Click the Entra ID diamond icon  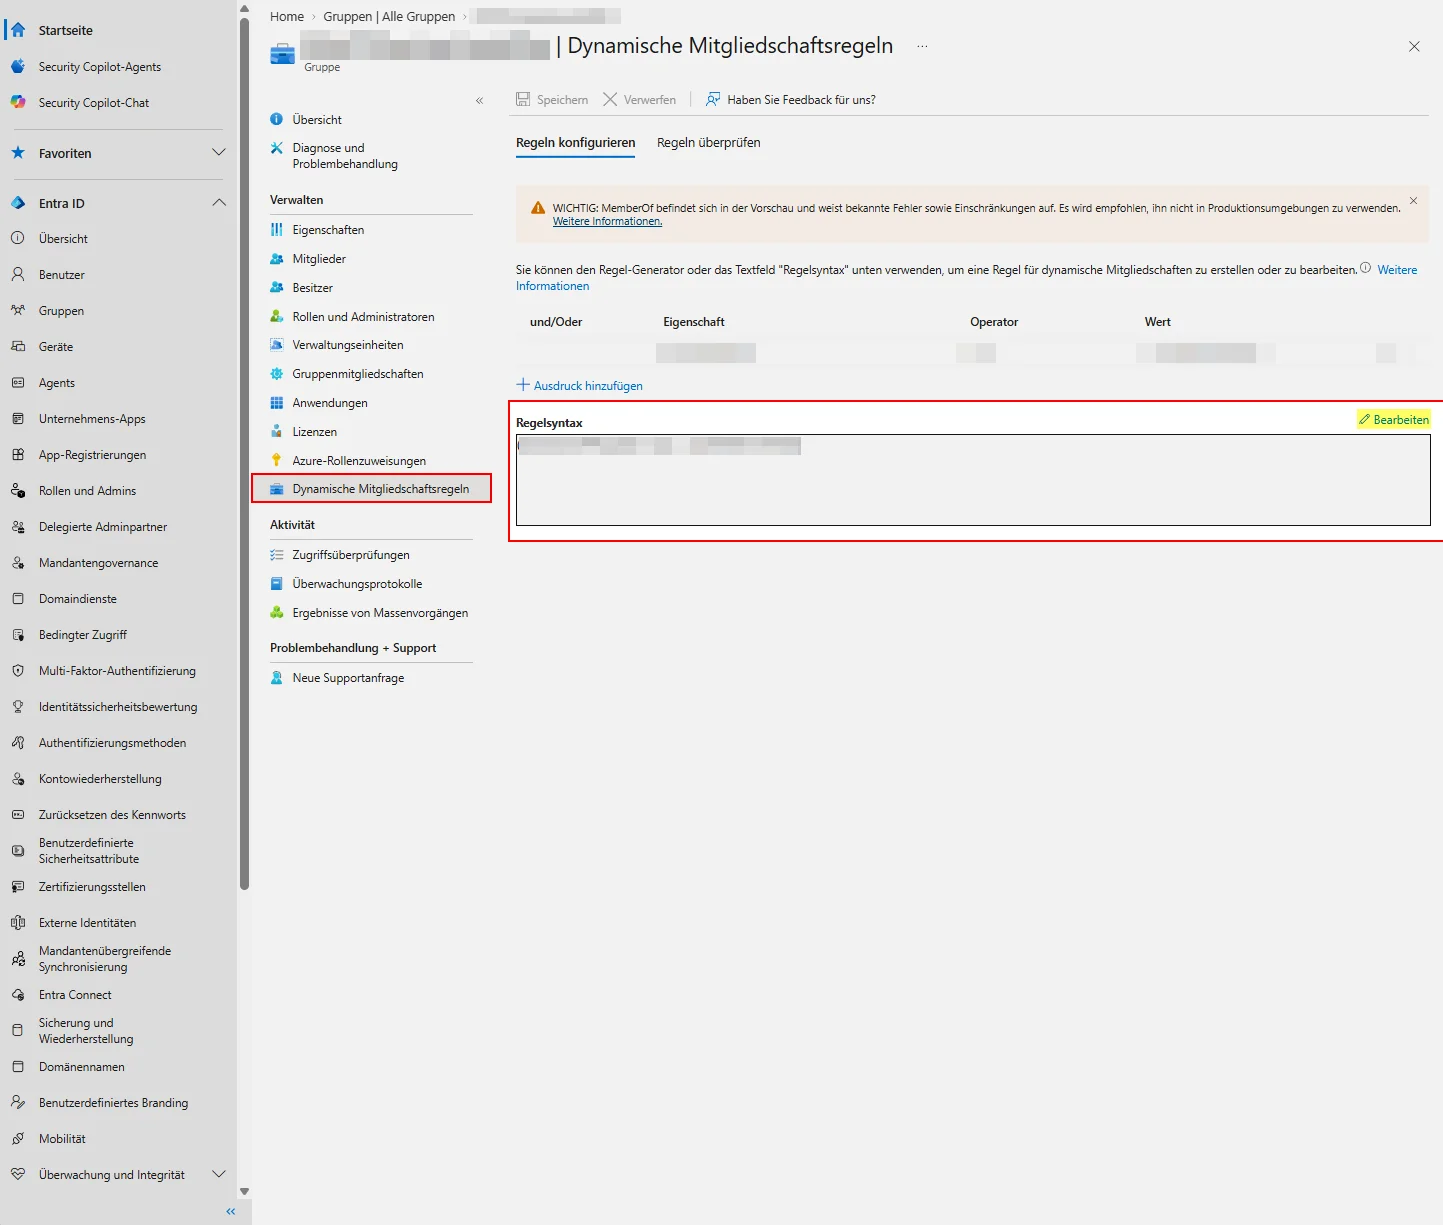18,203
